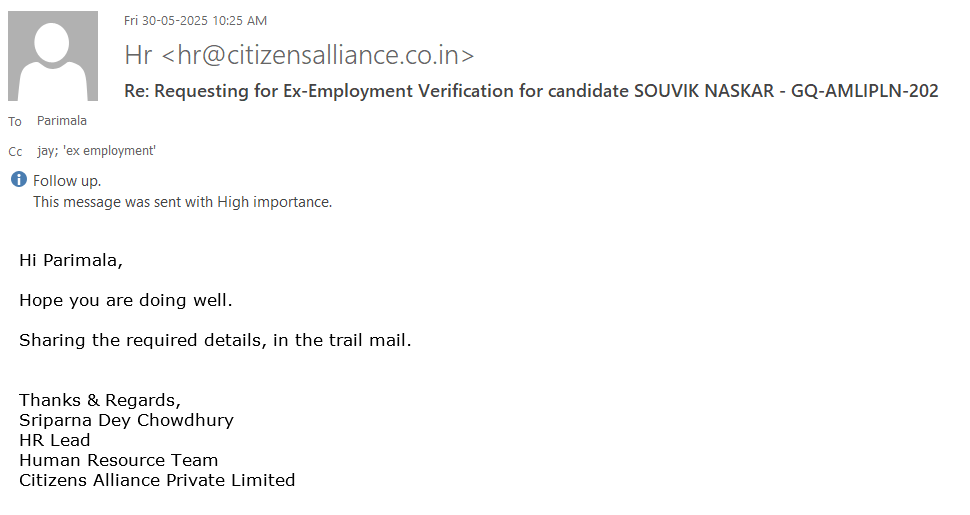Click the name Sriparna Dey Chowdhury in signature
The image size is (970, 515).
[126, 420]
